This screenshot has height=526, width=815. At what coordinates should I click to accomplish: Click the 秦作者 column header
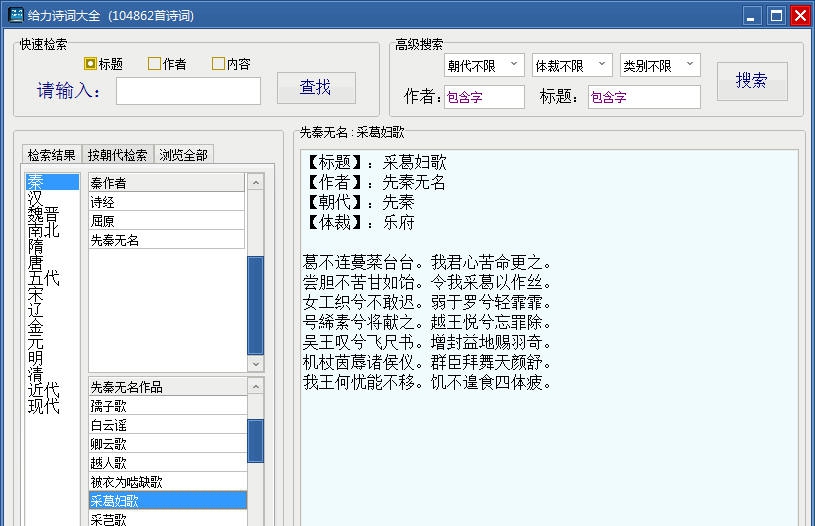point(166,182)
